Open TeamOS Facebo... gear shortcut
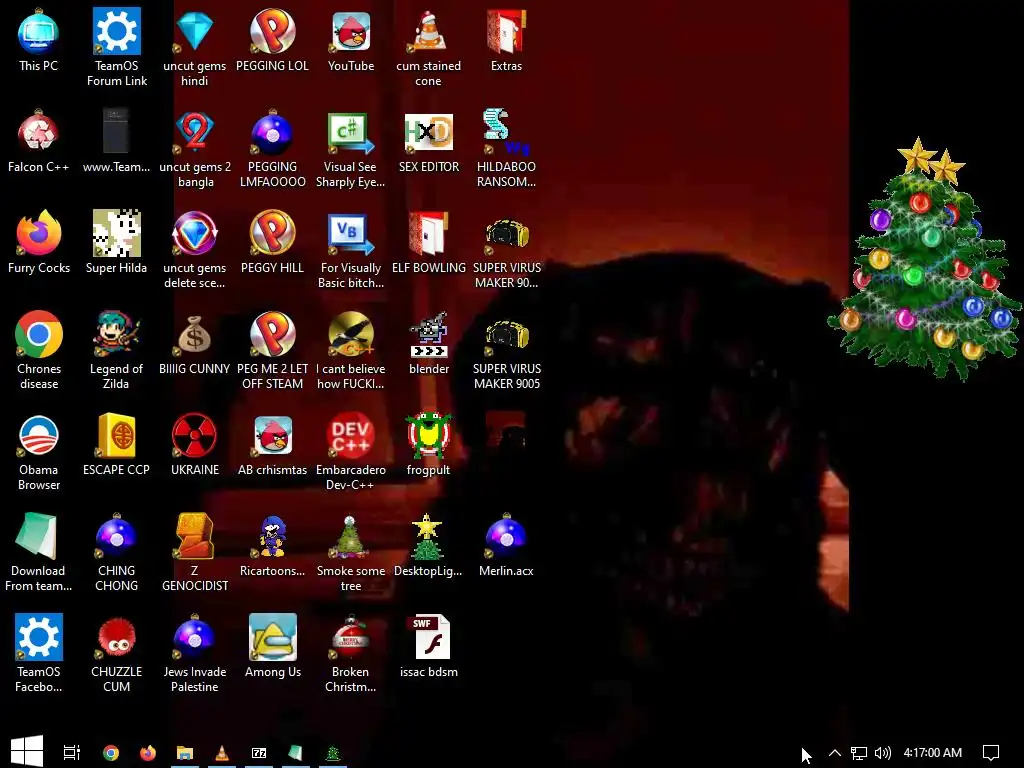1024x768 pixels. pyautogui.click(x=39, y=654)
